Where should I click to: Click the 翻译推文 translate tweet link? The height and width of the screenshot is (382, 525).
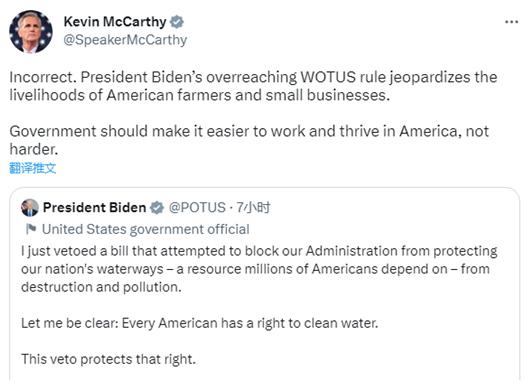[32, 168]
